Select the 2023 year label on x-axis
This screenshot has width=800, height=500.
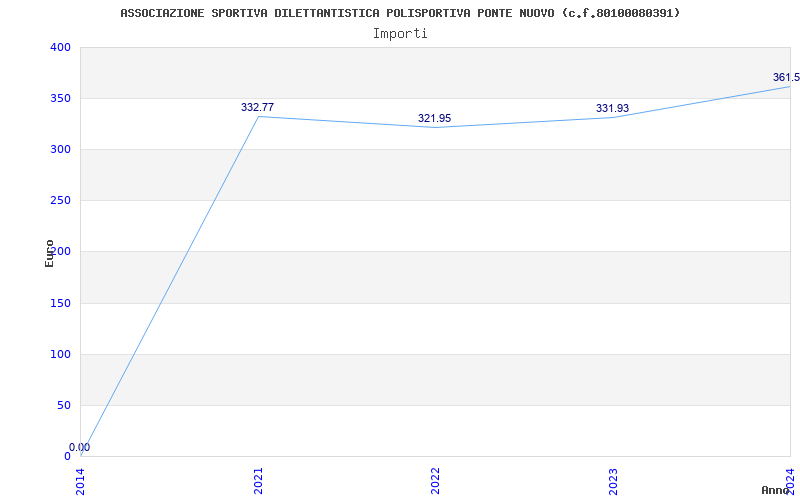pos(613,480)
